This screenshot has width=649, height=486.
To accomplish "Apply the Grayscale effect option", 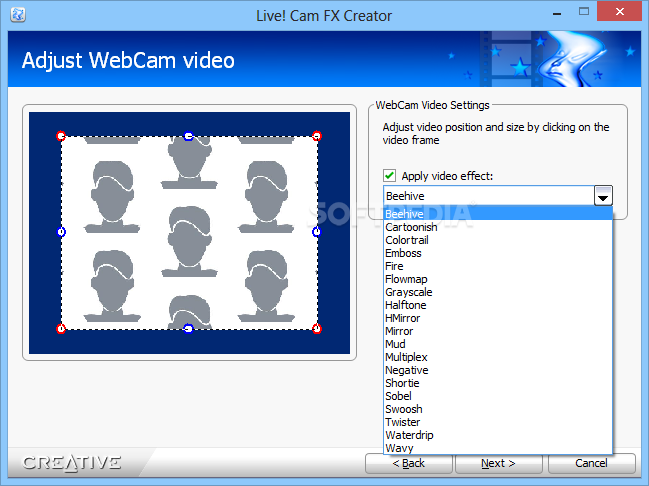I will coord(498,292).
